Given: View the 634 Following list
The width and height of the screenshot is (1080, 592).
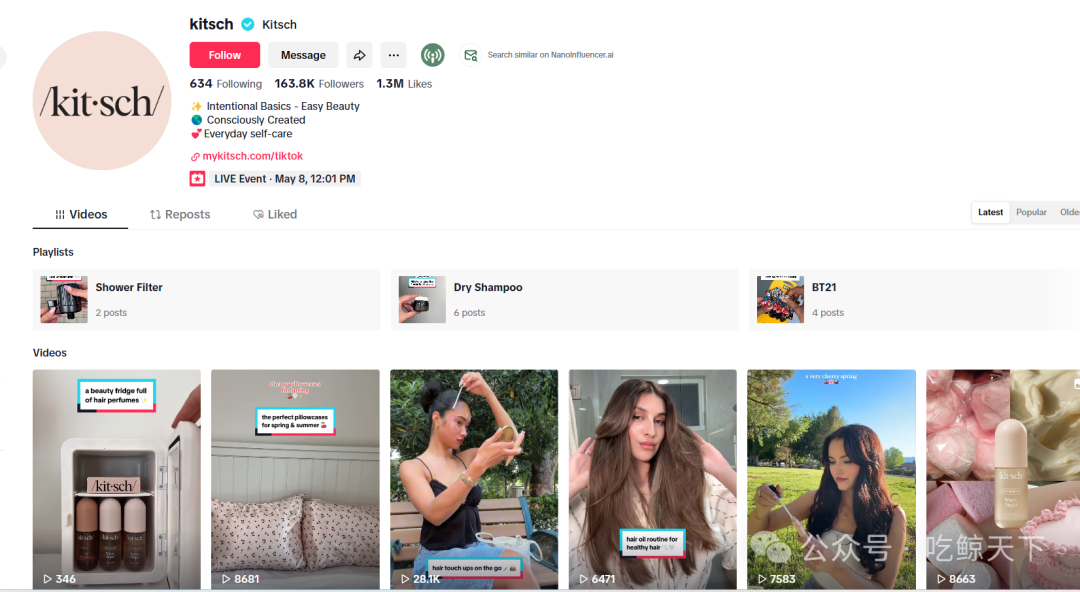Looking at the screenshot, I should pyautogui.click(x=226, y=84).
